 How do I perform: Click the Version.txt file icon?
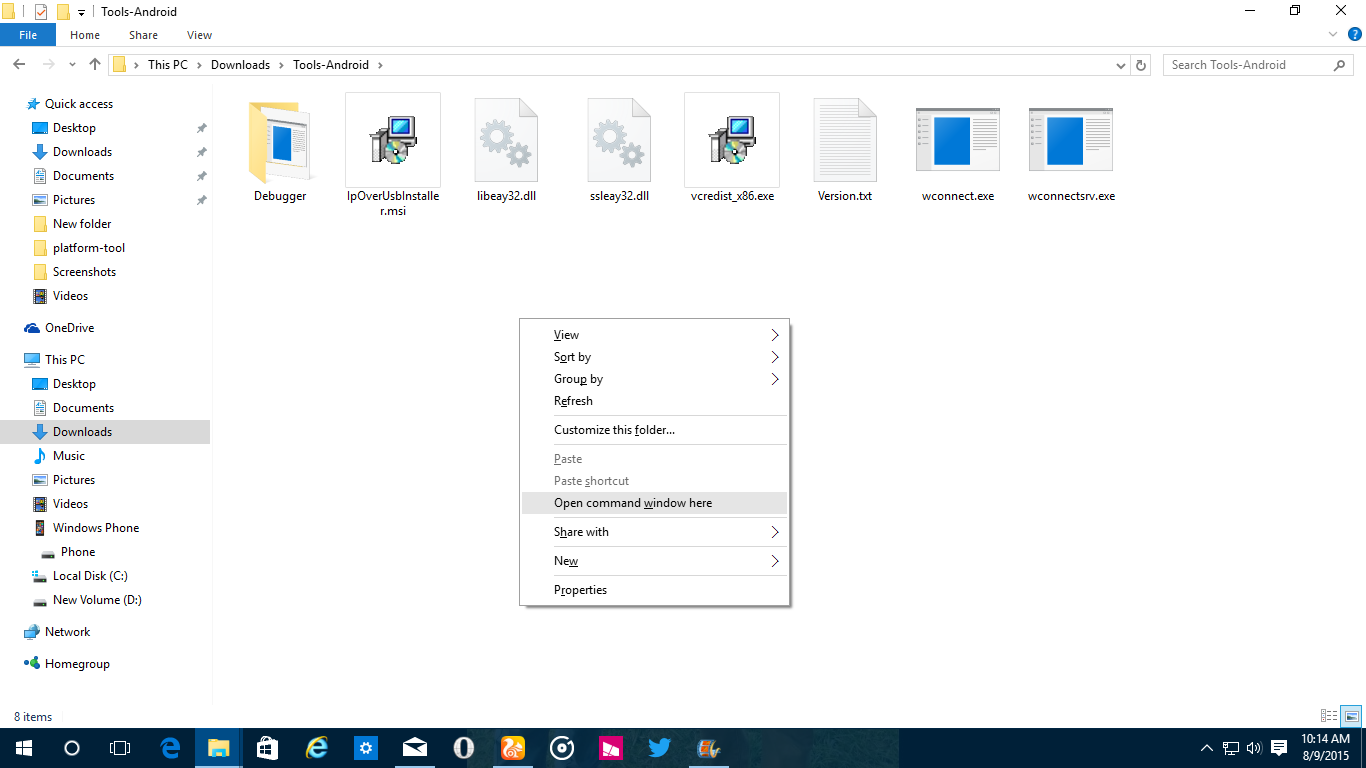[845, 140]
